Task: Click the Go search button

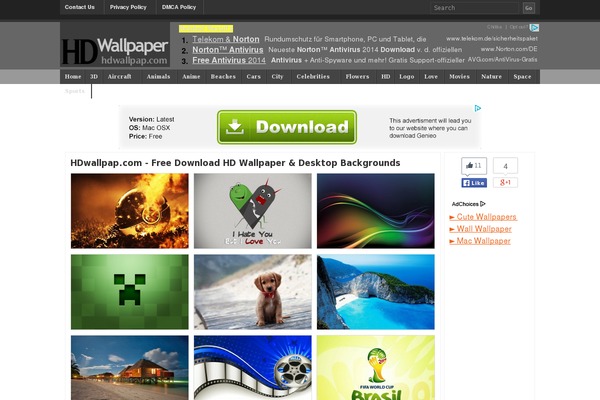Action: pyautogui.click(x=528, y=8)
